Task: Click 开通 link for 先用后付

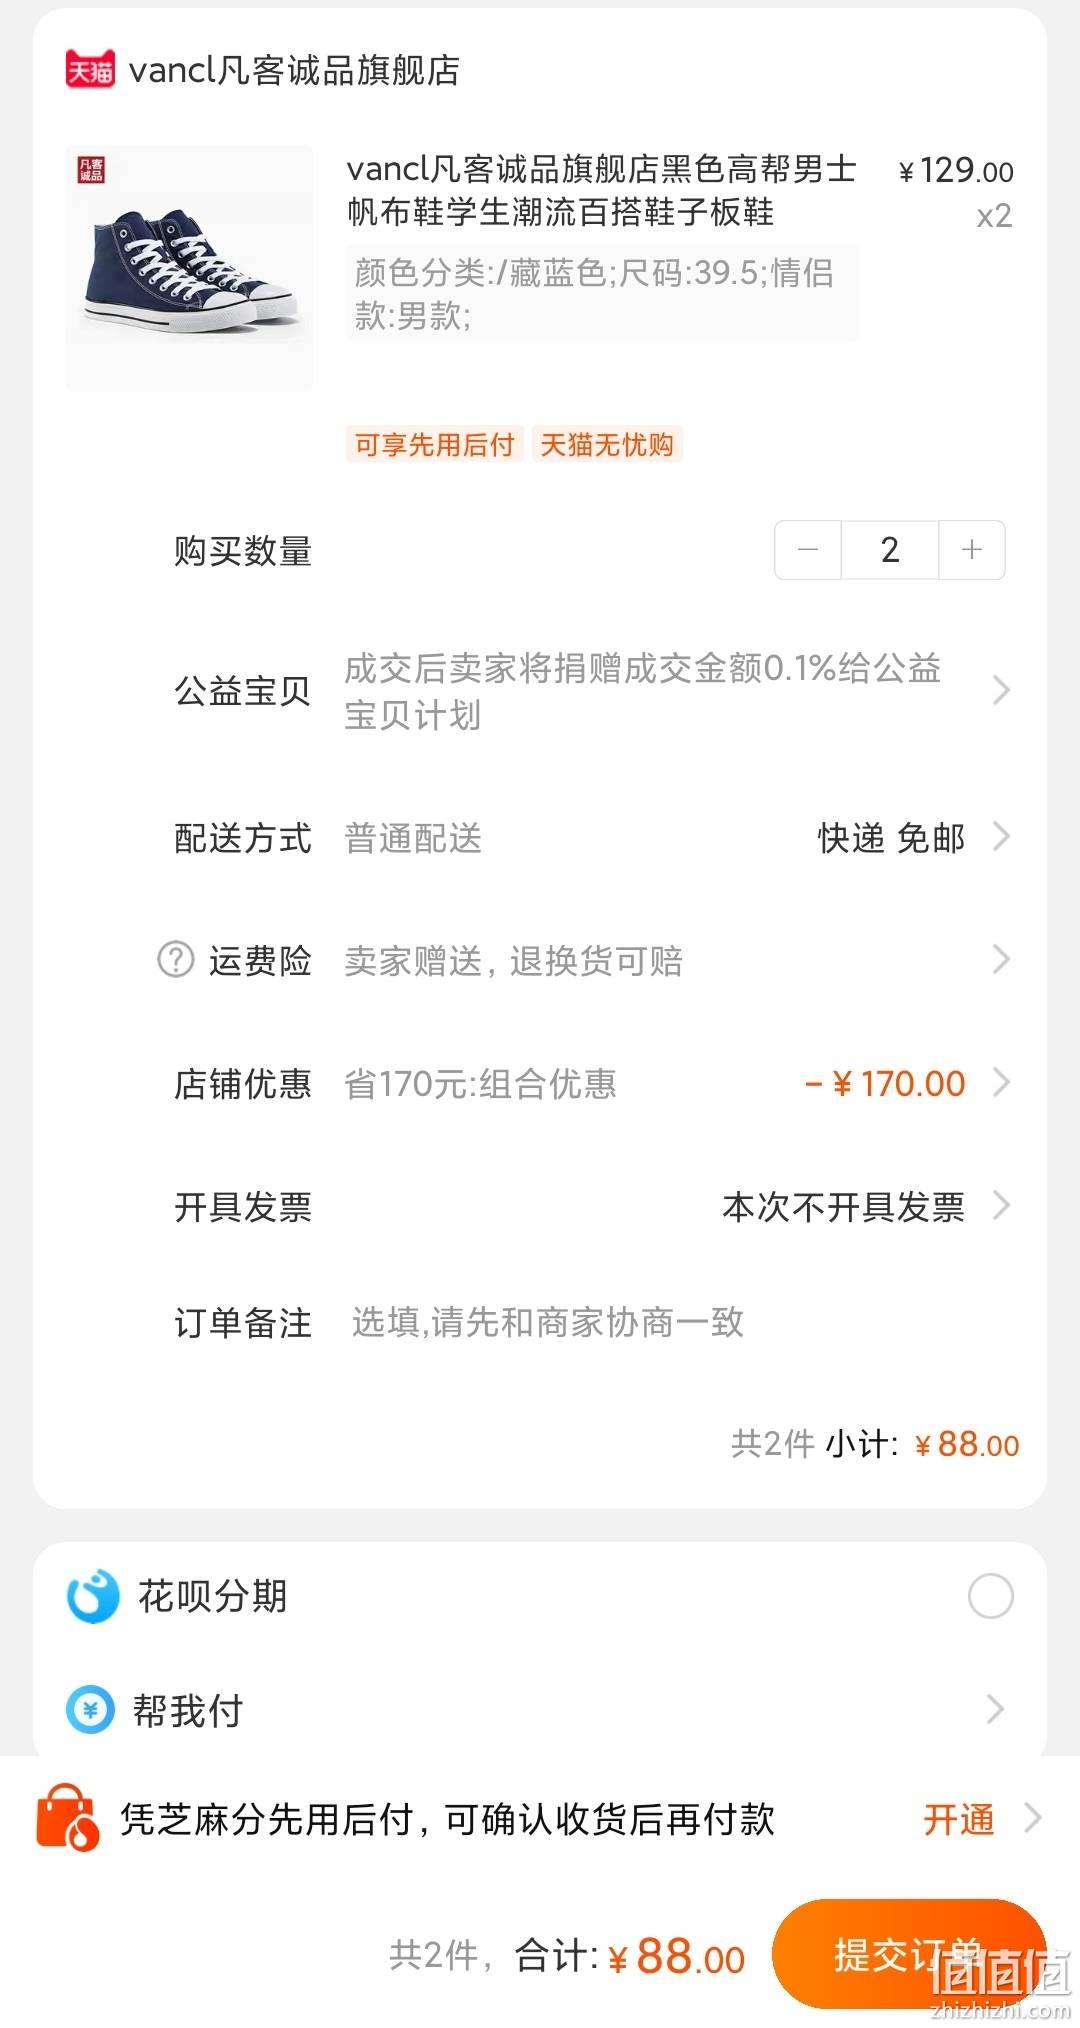Action: (x=958, y=1819)
